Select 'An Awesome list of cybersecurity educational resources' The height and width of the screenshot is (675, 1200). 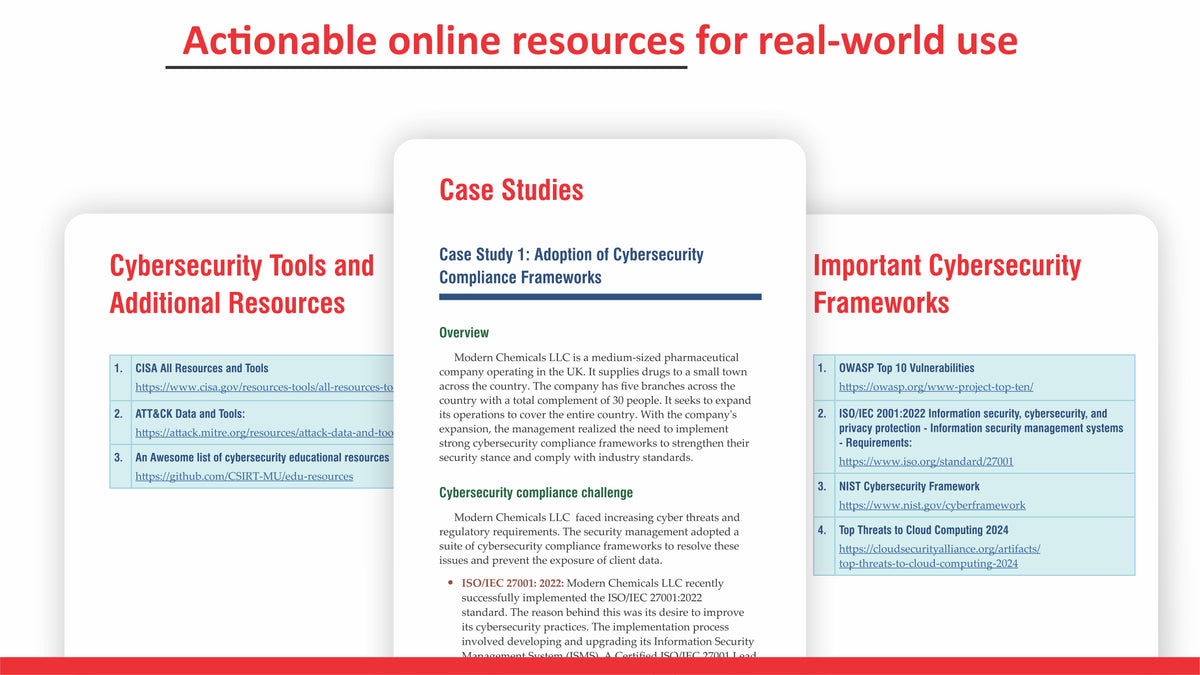(x=262, y=457)
